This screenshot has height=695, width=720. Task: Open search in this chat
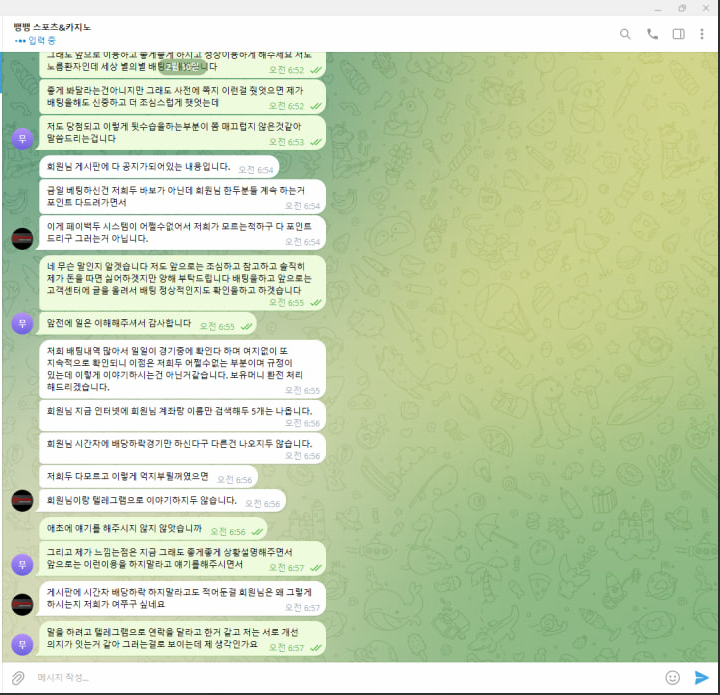click(625, 34)
